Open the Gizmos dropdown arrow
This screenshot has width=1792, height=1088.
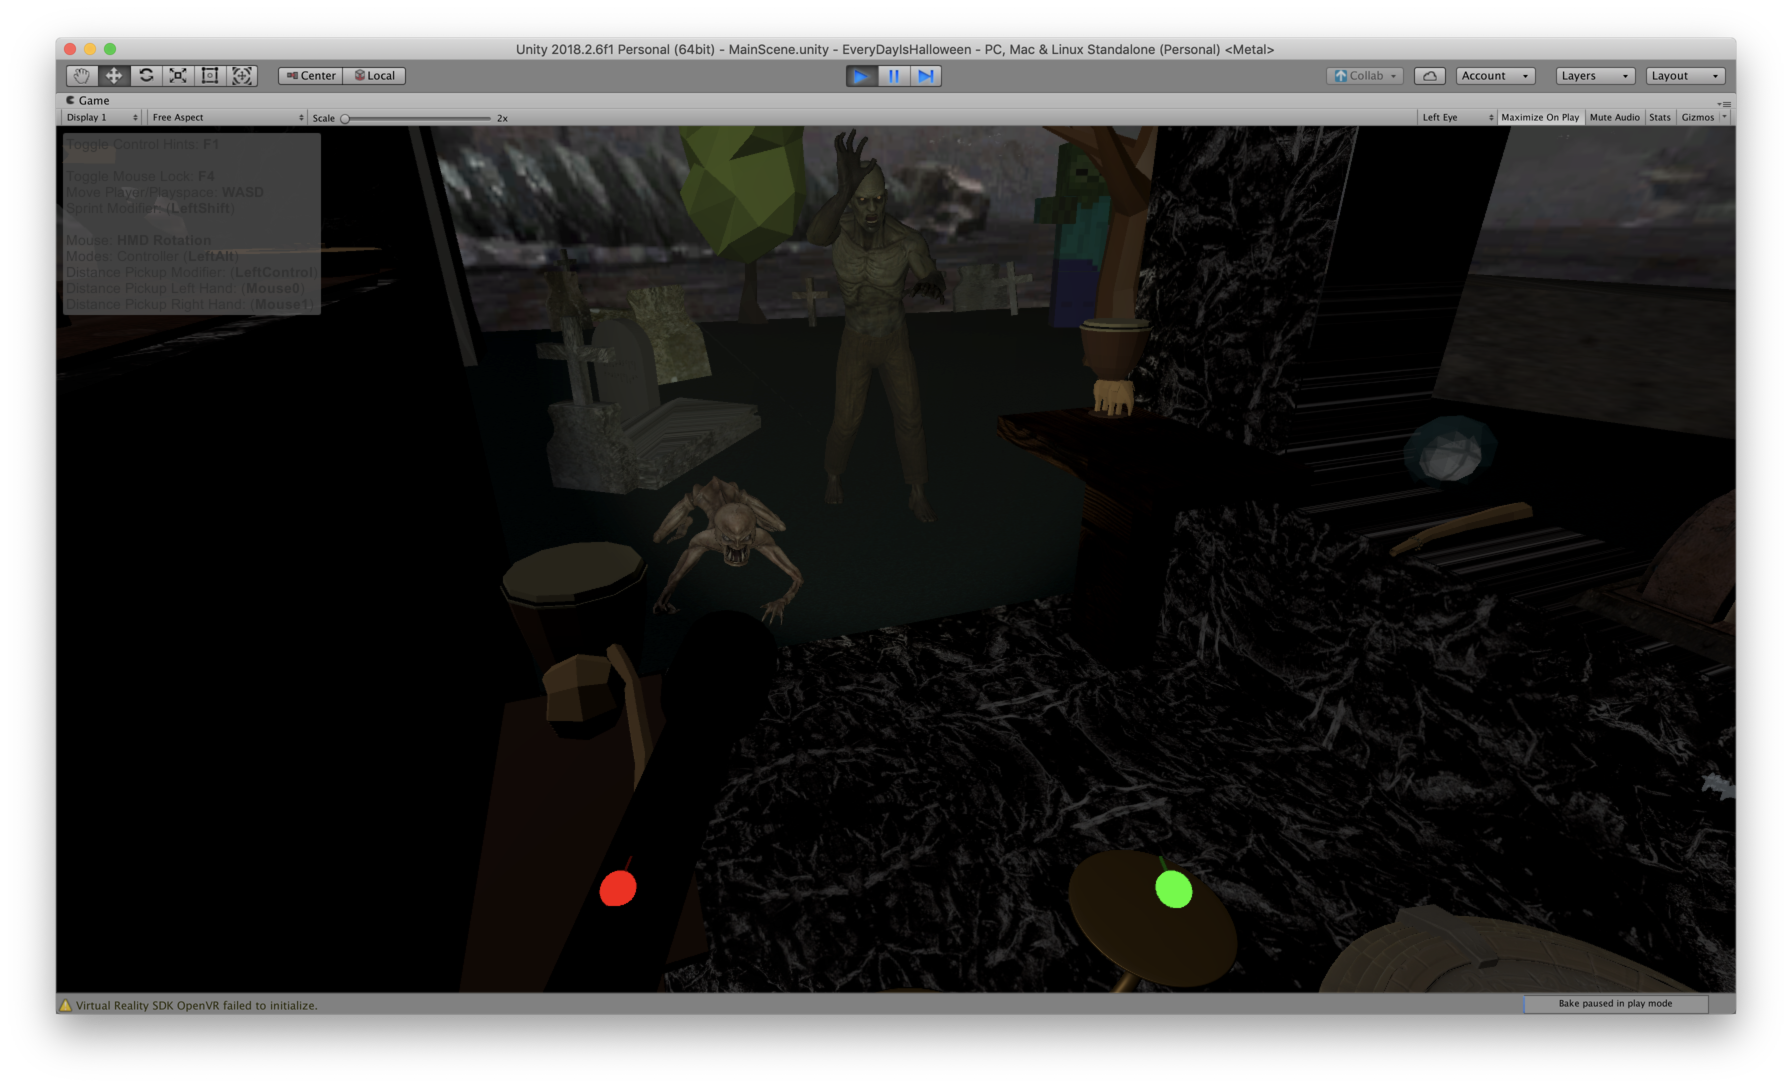pyautogui.click(x=1724, y=118)
